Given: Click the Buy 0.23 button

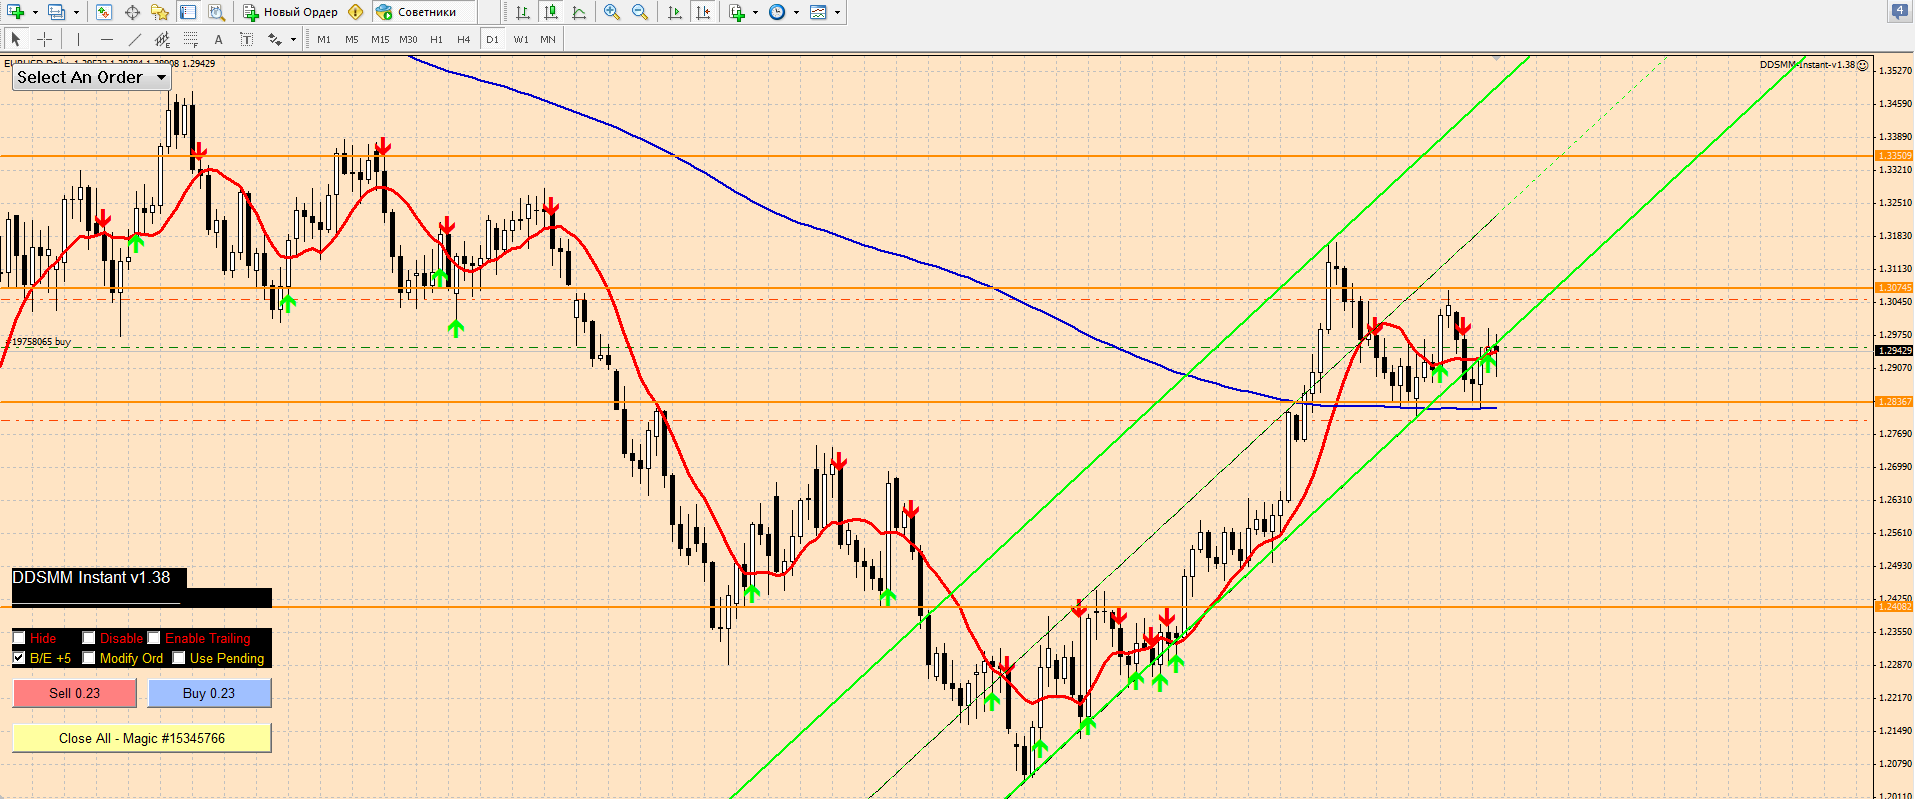Looking at the screenshot, I should pos(209,693).
